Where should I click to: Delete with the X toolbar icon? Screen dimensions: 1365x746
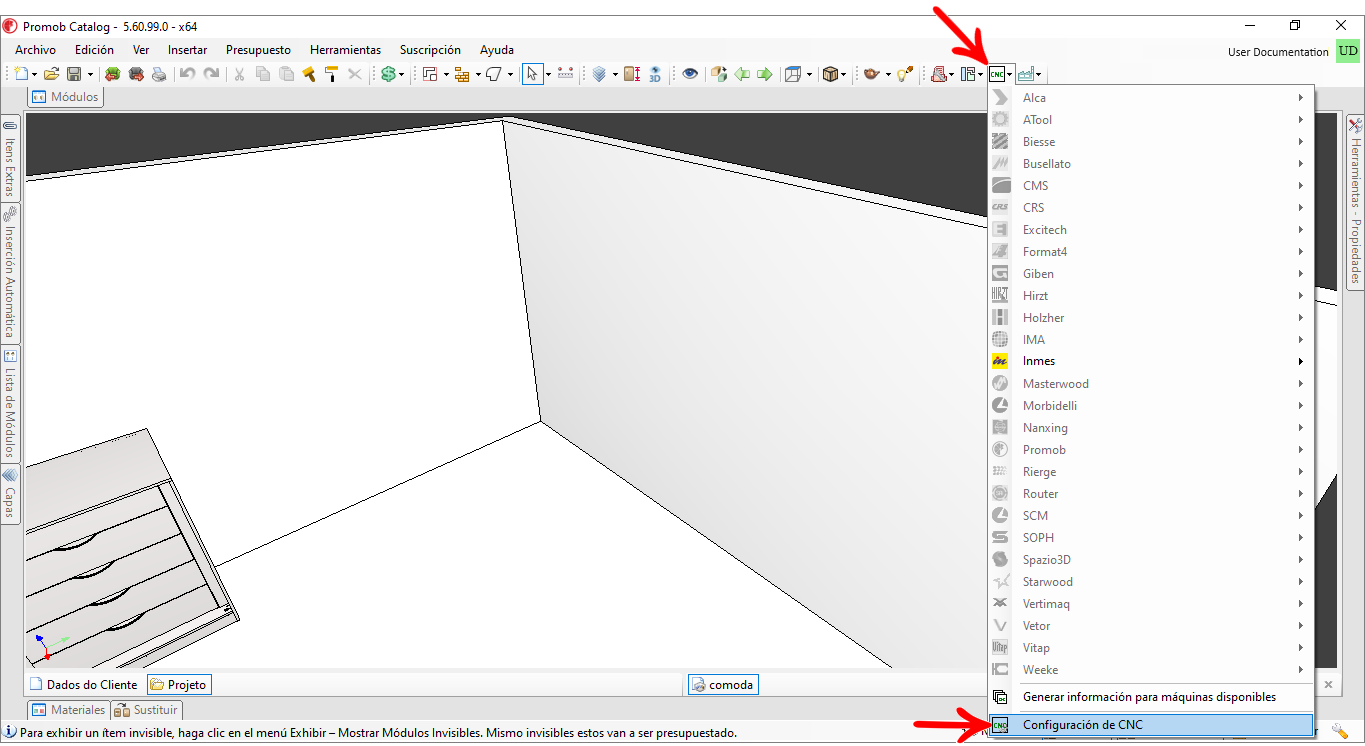pyautogui.click(x=354, y=74)
